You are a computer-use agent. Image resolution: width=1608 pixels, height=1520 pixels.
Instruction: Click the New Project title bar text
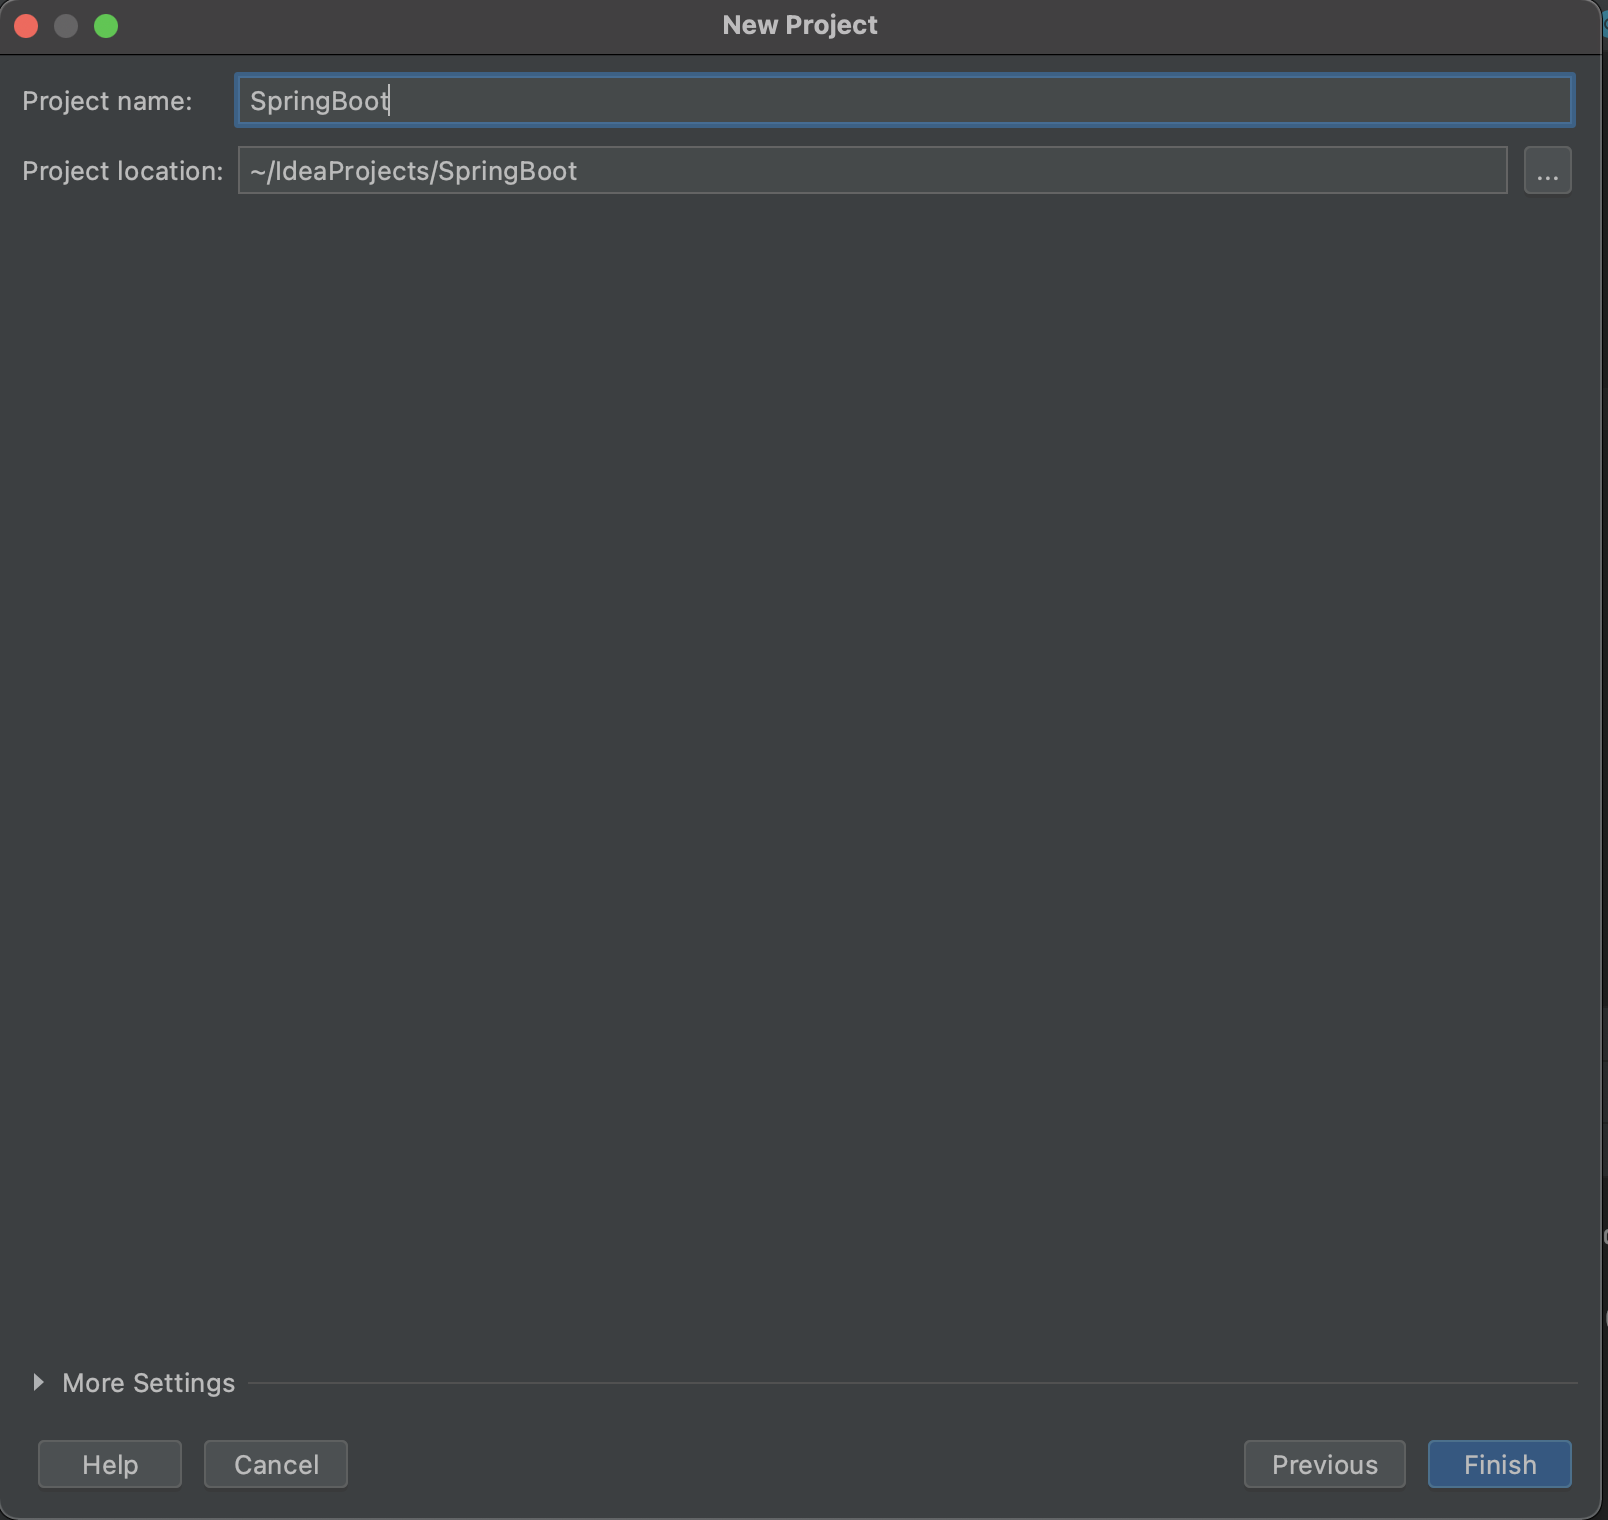pyautogui.click(x=799, y=25)
